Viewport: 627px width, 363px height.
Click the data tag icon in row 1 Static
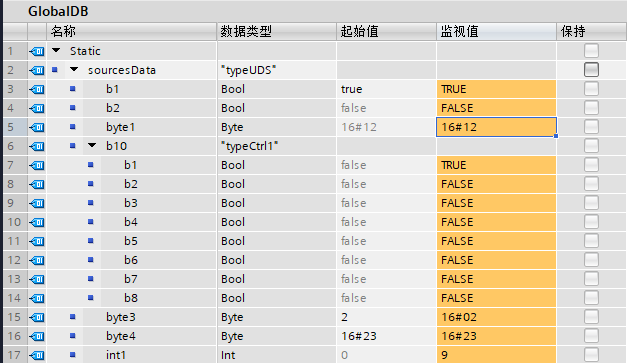pos(37,51)
